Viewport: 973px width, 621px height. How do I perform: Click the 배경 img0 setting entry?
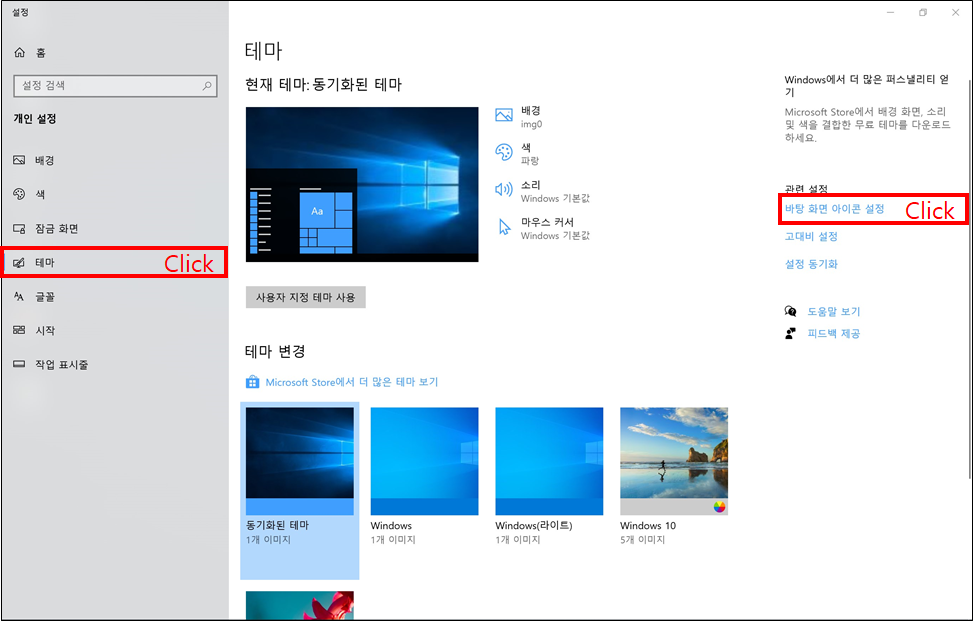click(519, 116)
